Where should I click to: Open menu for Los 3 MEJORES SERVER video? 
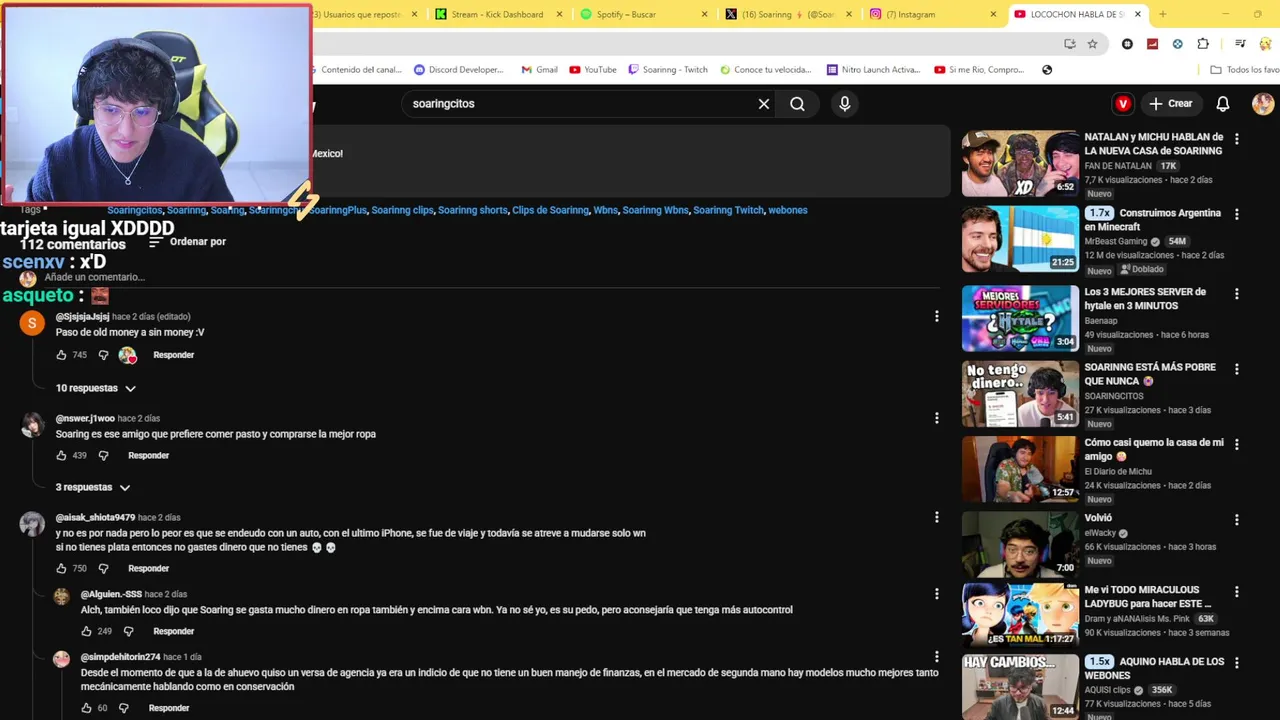coord(1237,294)
